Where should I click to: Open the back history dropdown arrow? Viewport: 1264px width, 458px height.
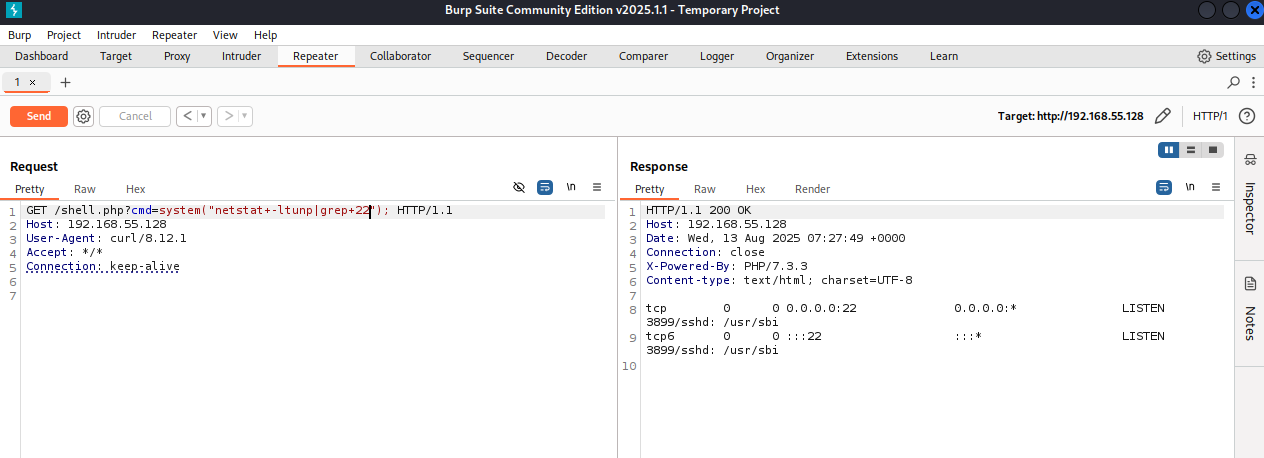pyautogui.click(x=205, y=116)
